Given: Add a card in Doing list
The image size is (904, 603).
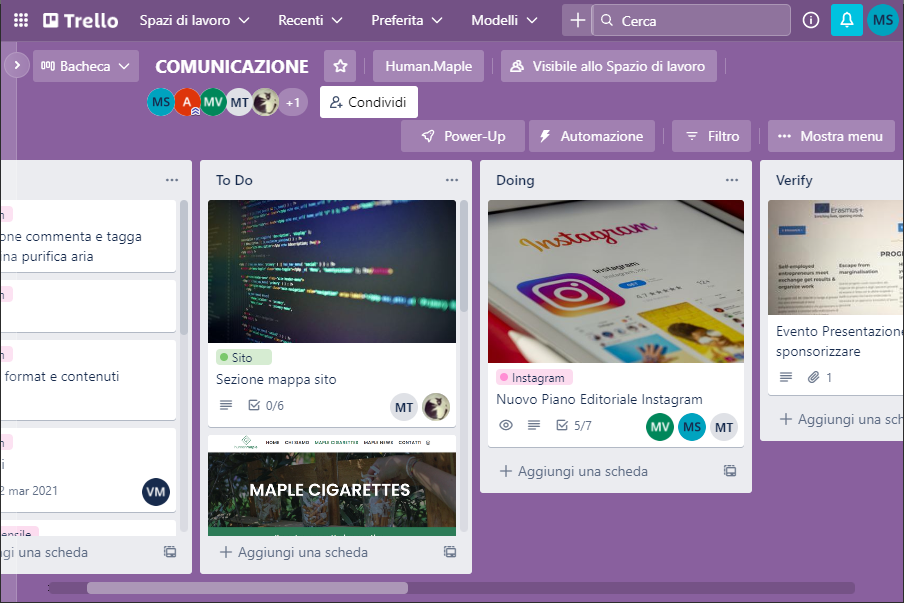Looking at the screenshot, I should (x=574, y=471).
